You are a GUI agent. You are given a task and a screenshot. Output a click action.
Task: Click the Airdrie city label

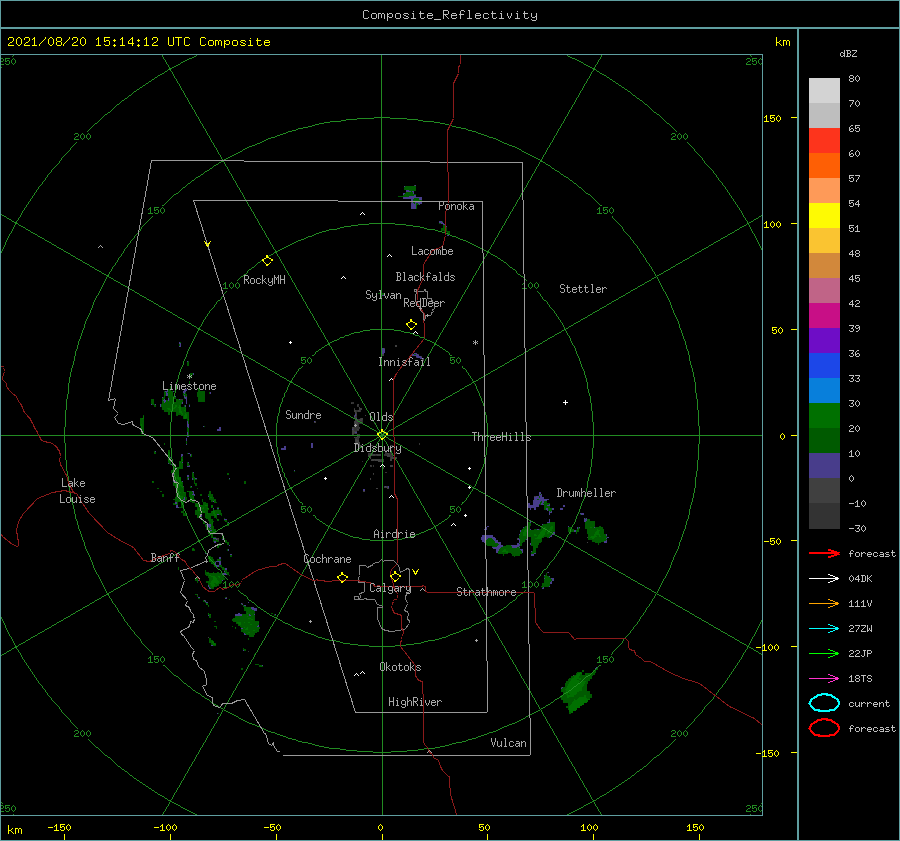[x=394, y=534]
